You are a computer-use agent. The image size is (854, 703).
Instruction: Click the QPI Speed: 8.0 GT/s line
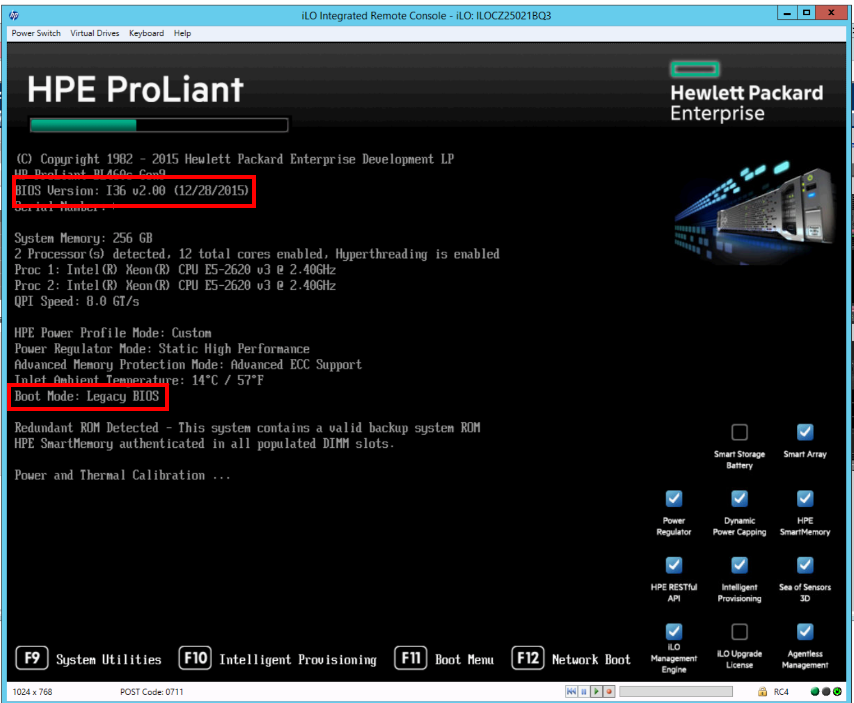[x=77, y=301]
